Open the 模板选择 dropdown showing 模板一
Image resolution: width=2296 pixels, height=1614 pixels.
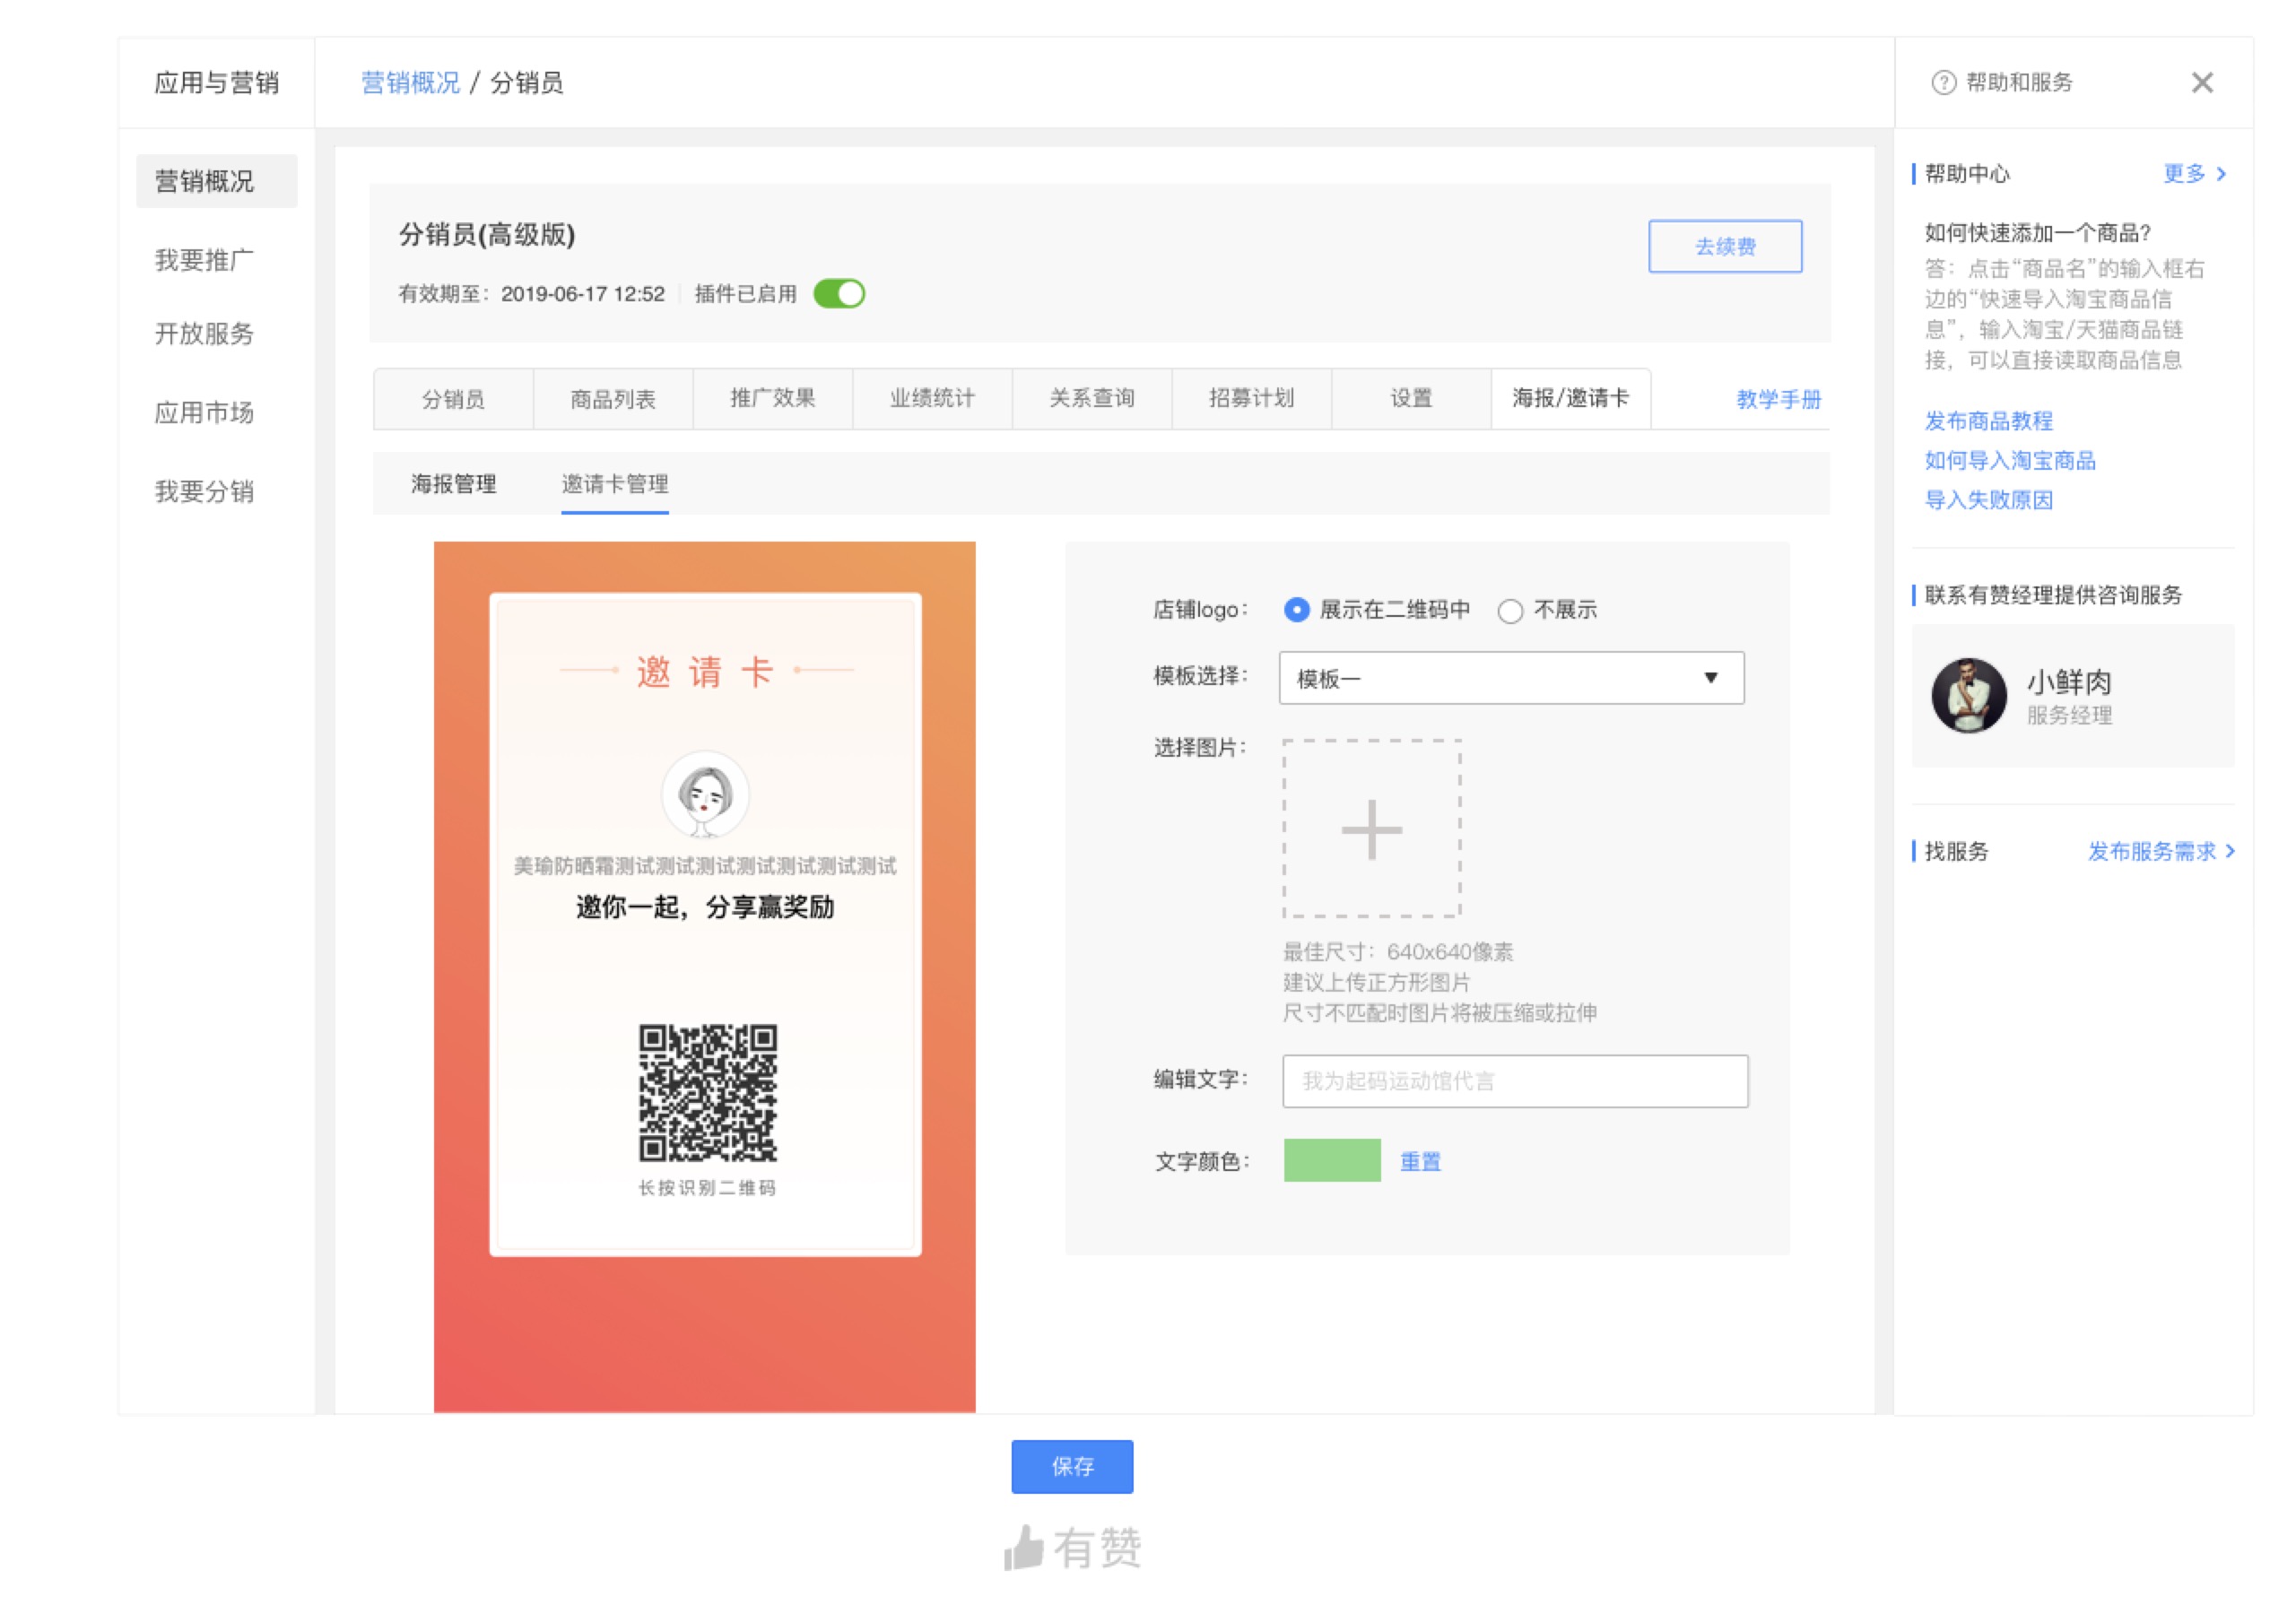[1511, 678]
